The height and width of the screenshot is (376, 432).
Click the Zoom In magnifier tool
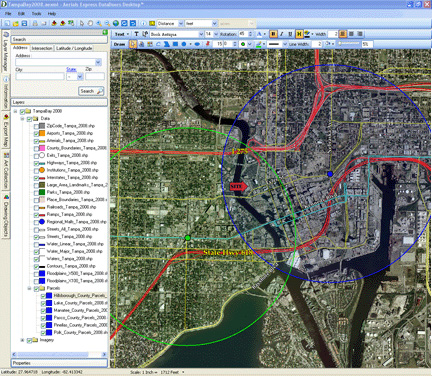[x=99, y=23]
